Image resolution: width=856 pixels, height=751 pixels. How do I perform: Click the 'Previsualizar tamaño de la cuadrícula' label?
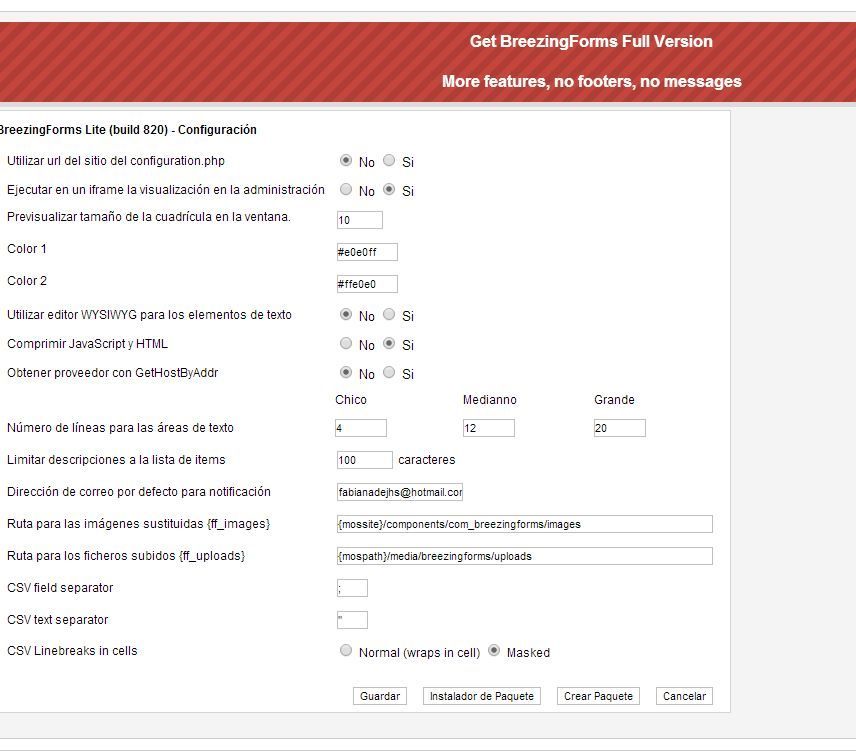[148, 217]
